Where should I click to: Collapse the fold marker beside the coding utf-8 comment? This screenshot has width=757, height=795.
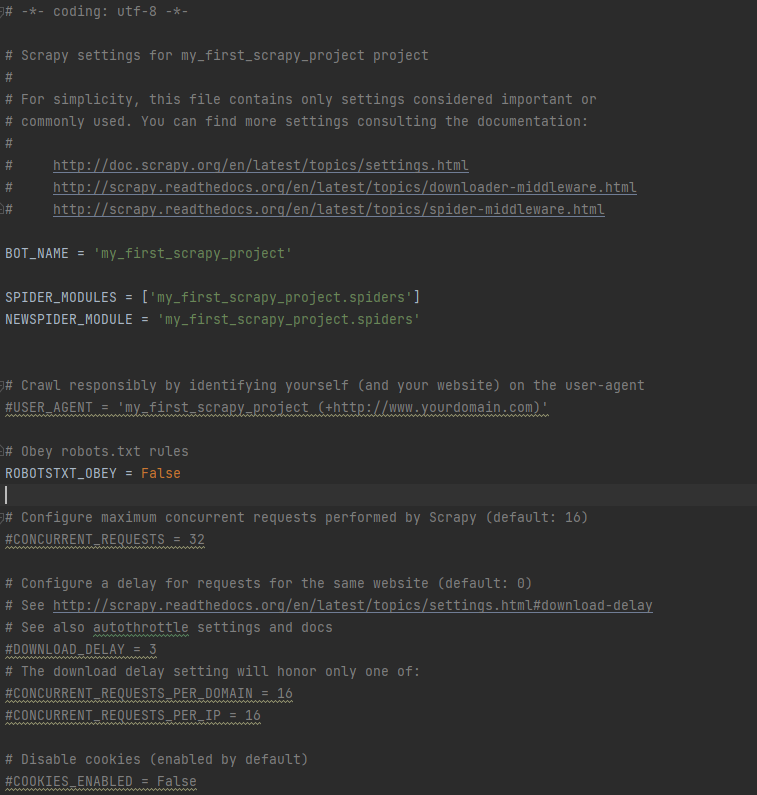click(3, 12)
